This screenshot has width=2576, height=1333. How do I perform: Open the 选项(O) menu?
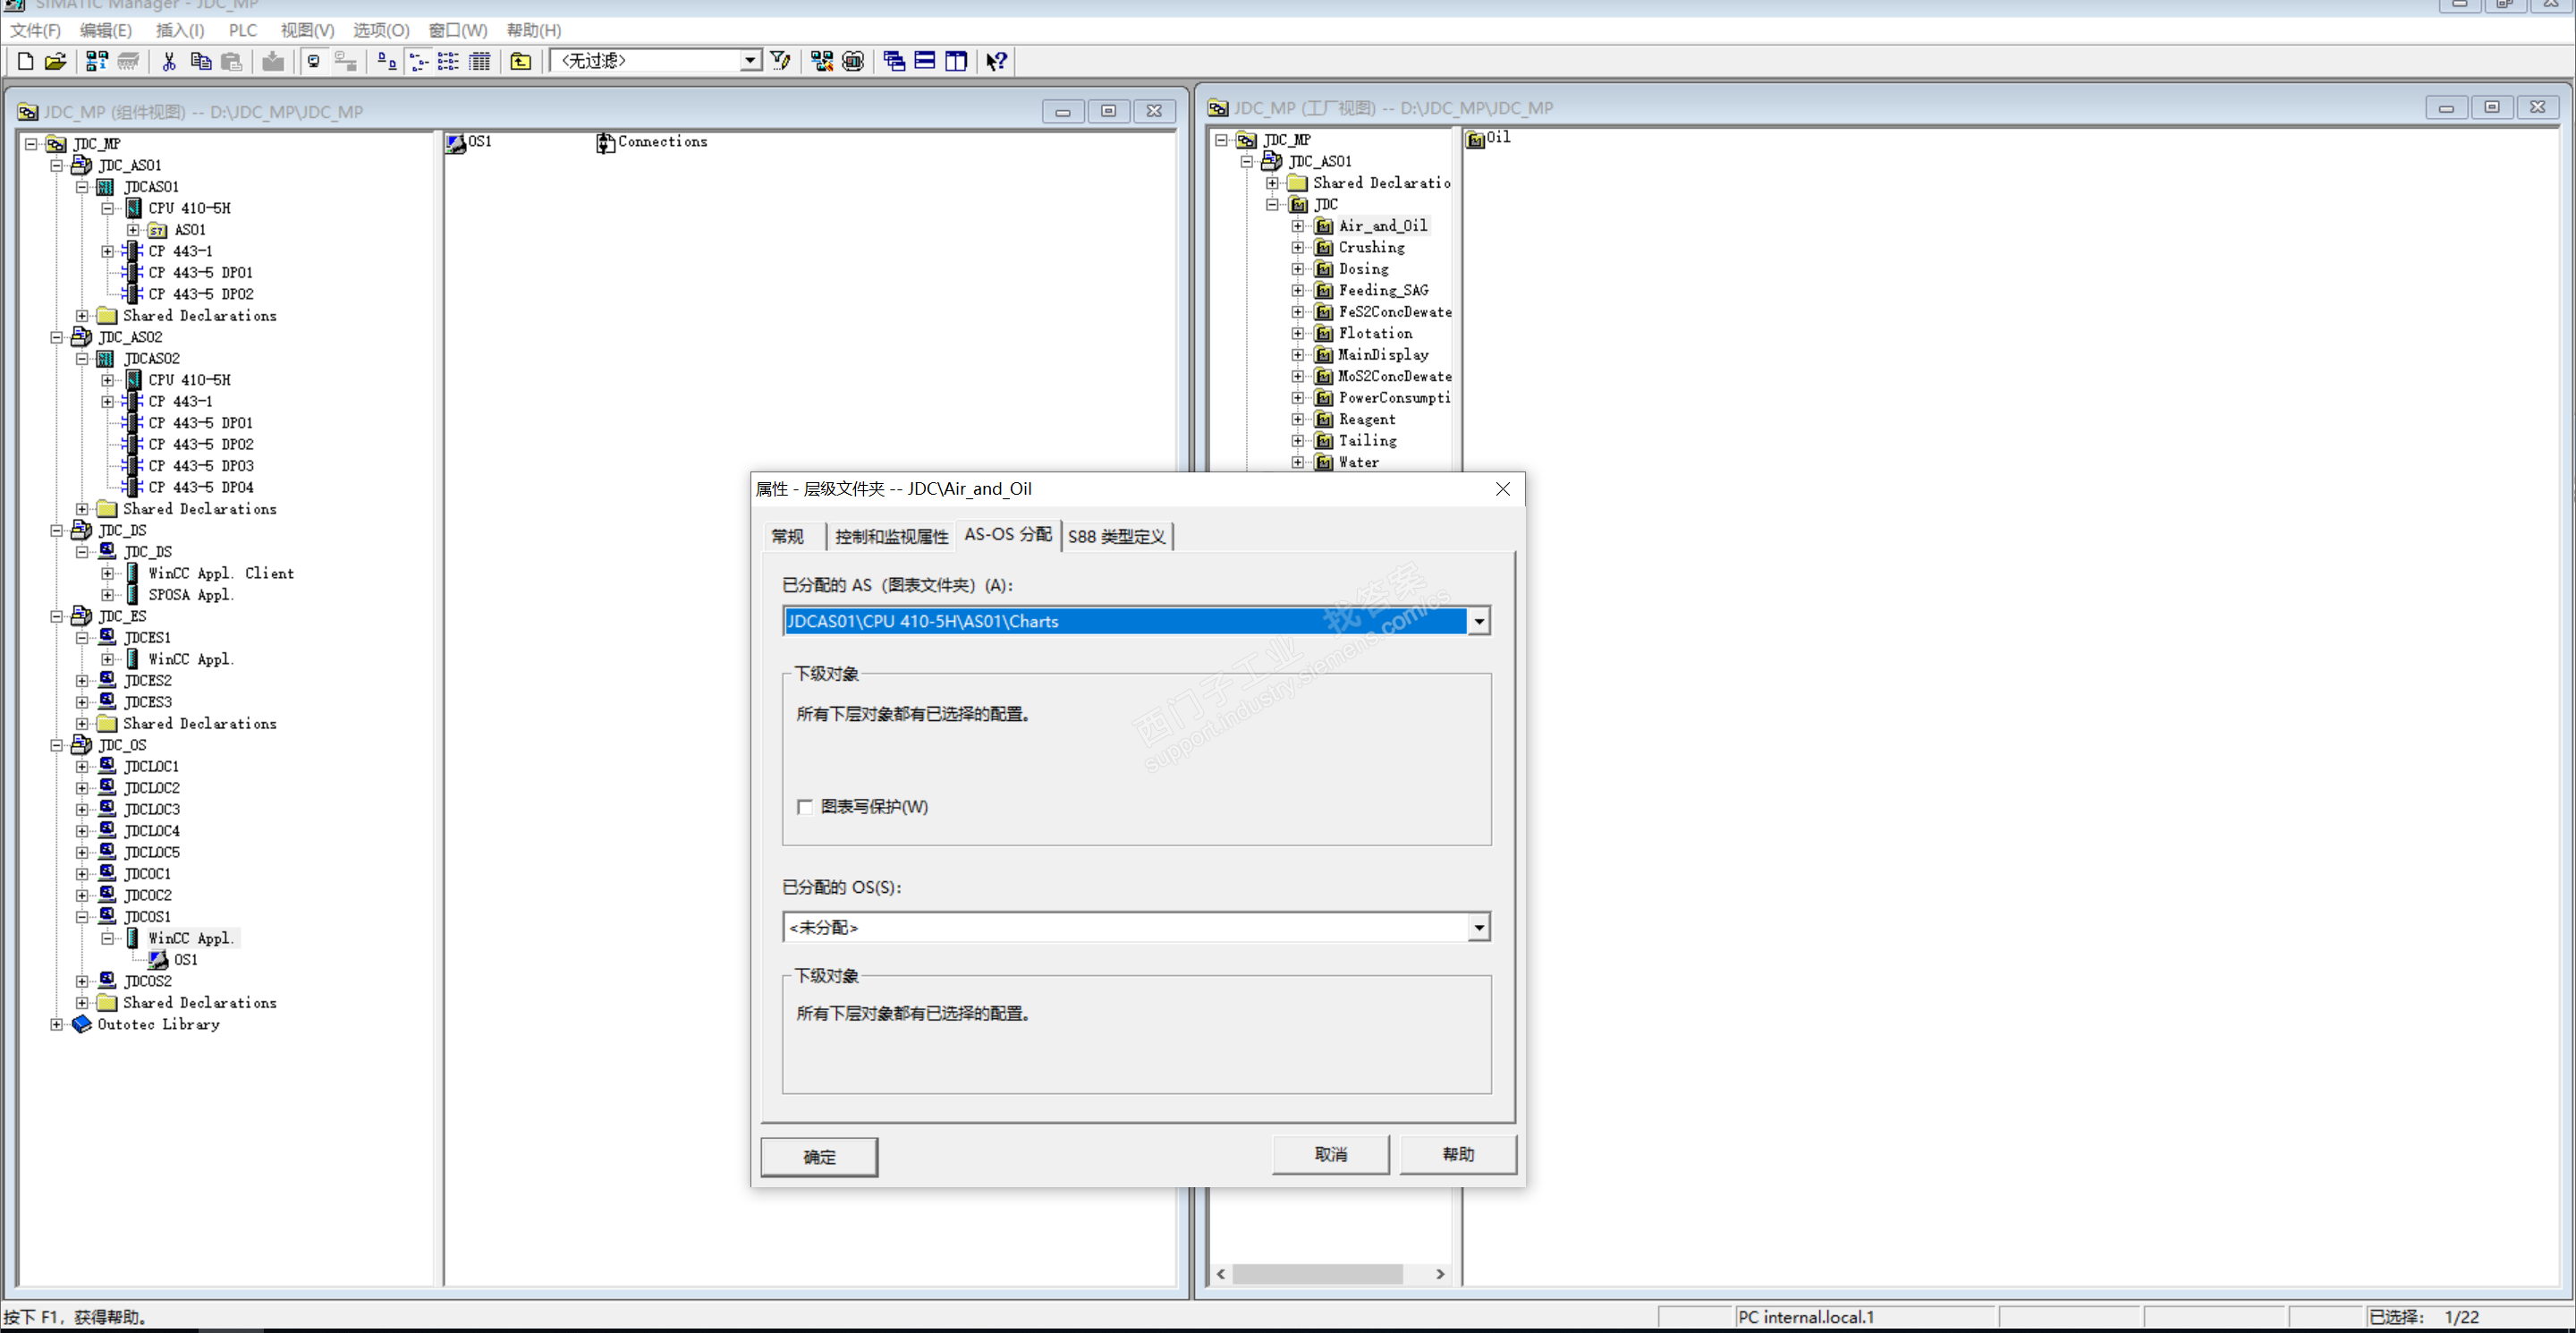[x=381, y=30]
